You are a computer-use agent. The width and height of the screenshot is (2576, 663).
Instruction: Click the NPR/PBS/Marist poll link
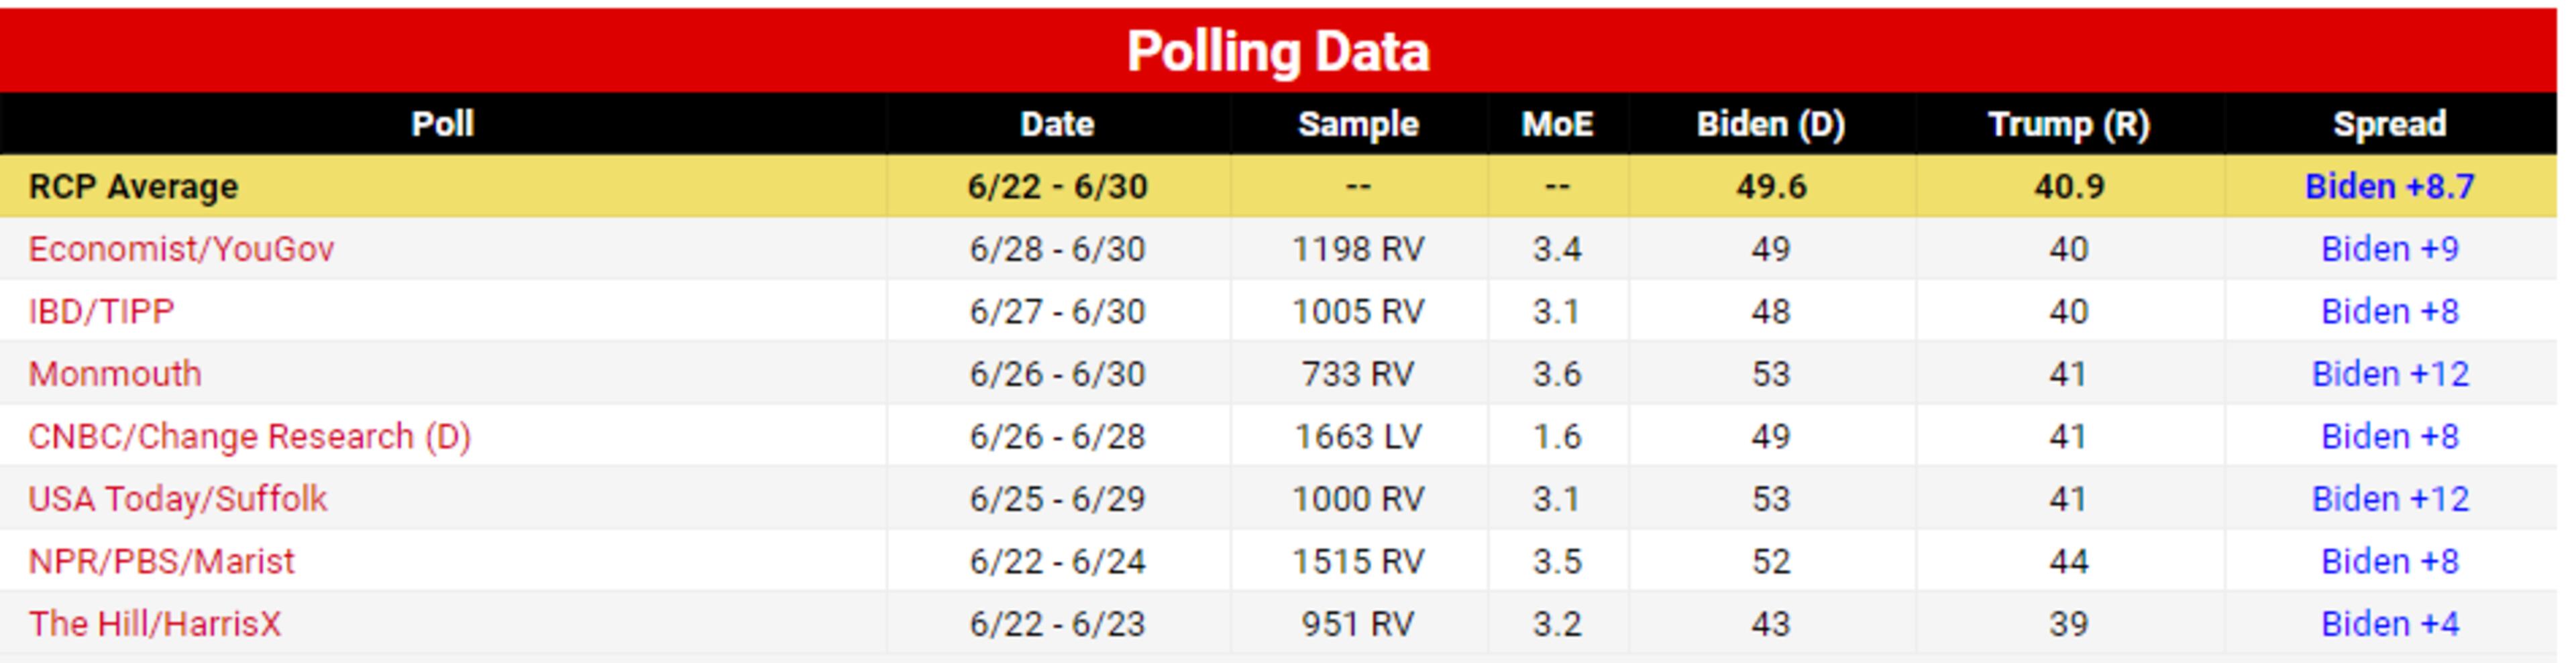coord(161,562)
